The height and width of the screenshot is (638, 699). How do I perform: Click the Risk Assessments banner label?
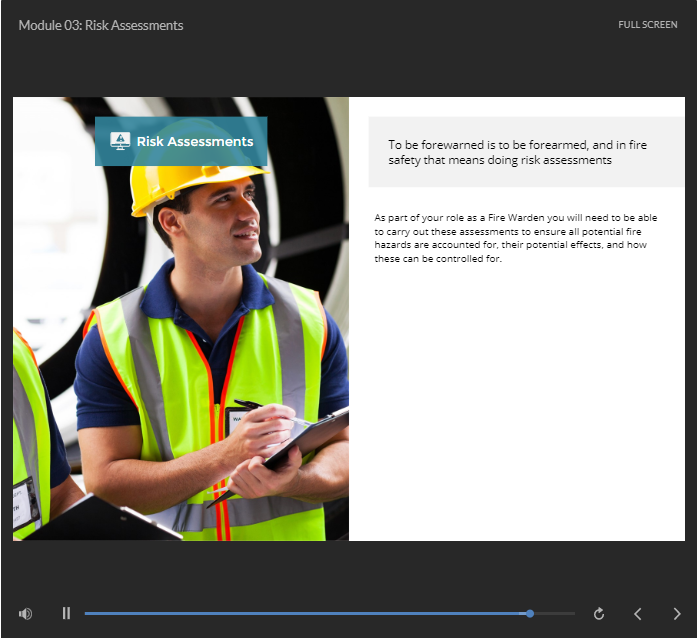point(194,142)
